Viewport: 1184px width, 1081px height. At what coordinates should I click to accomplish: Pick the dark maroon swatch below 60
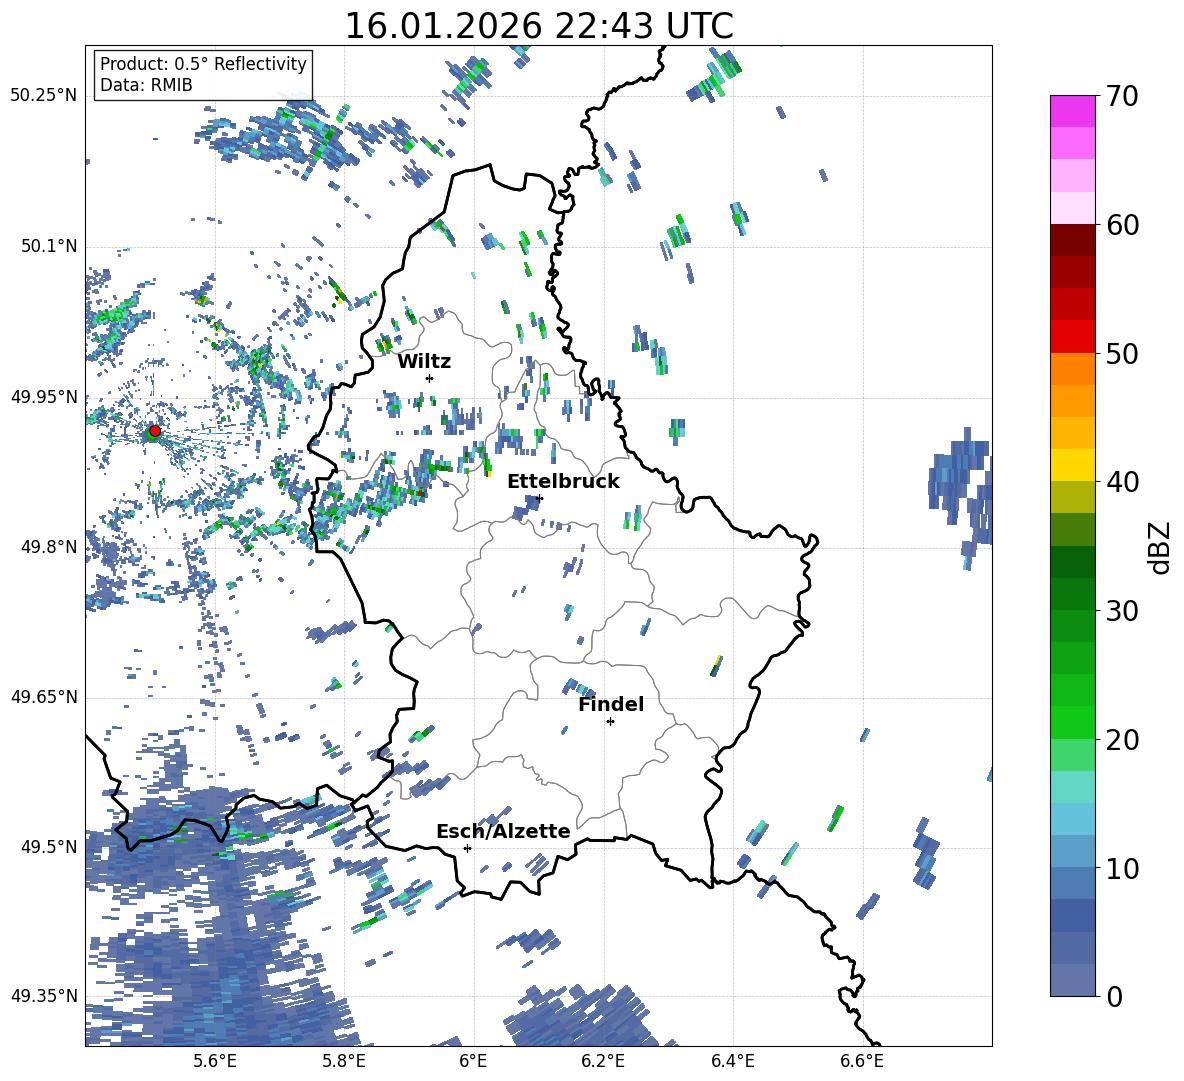pos(1073,240)
